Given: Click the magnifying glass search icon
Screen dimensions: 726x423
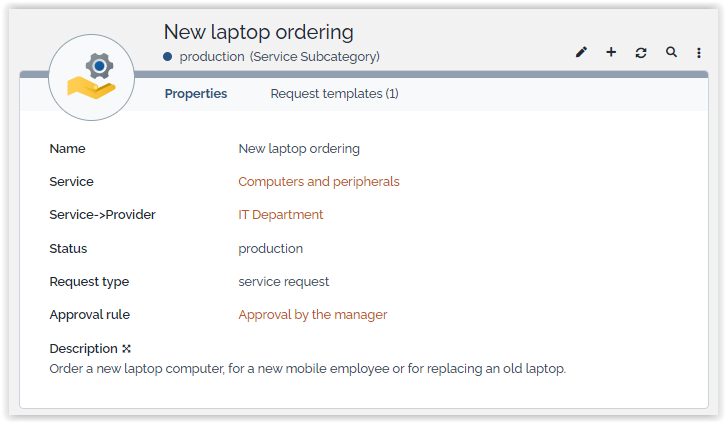Looking at the screenshot, I should [671, 52].
